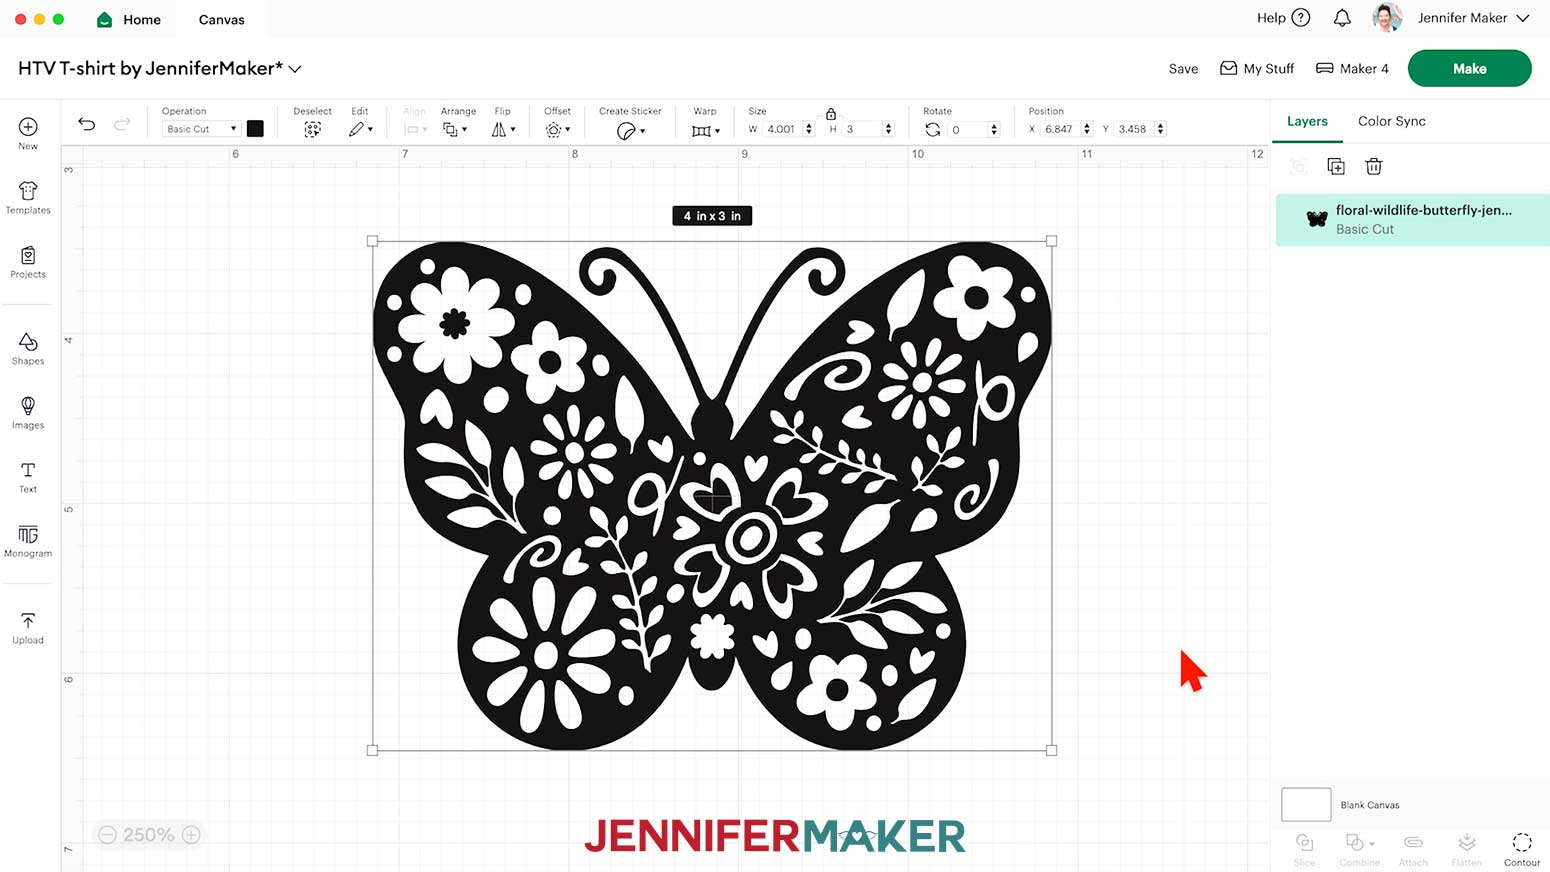Click the 250% zoom level
The width and height of the screenshot is (1550, 872).
pos(149,835)
